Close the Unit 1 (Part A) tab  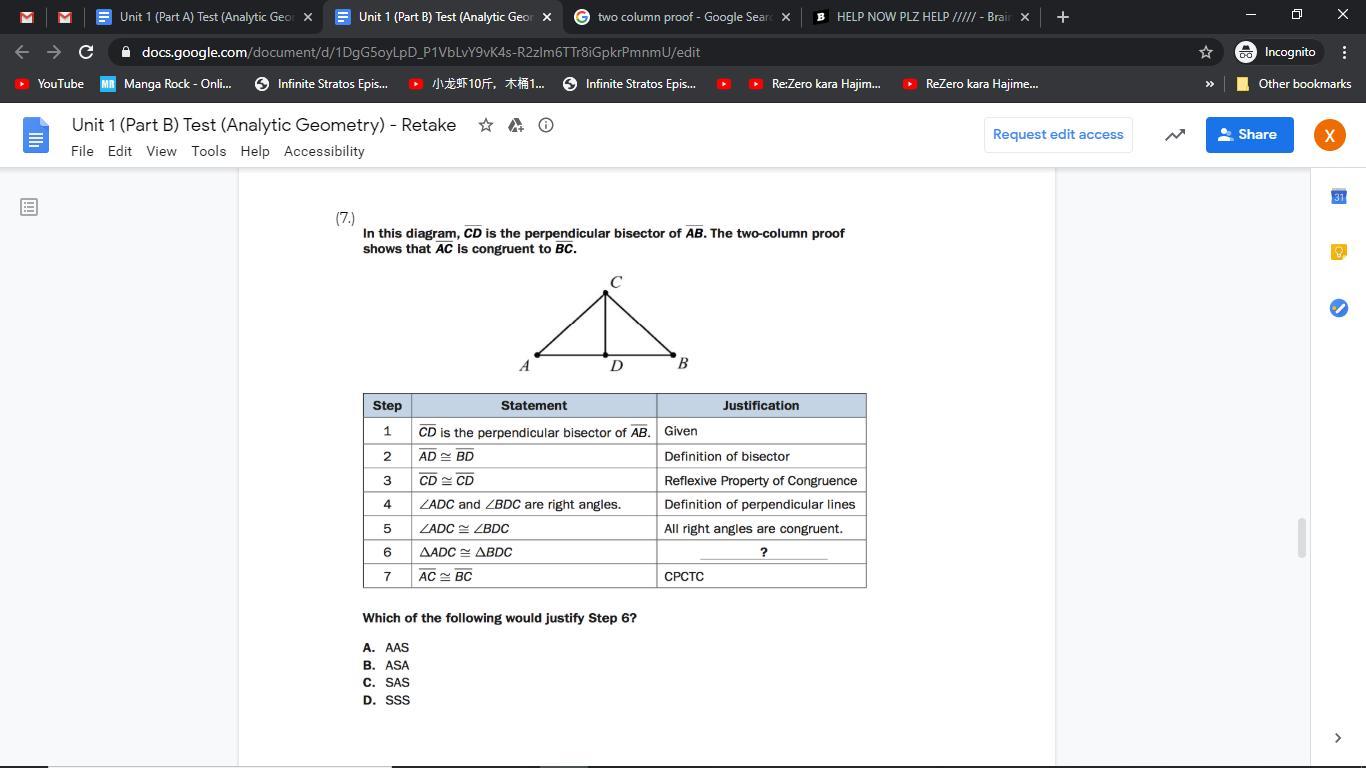click(x=308, y=17)
